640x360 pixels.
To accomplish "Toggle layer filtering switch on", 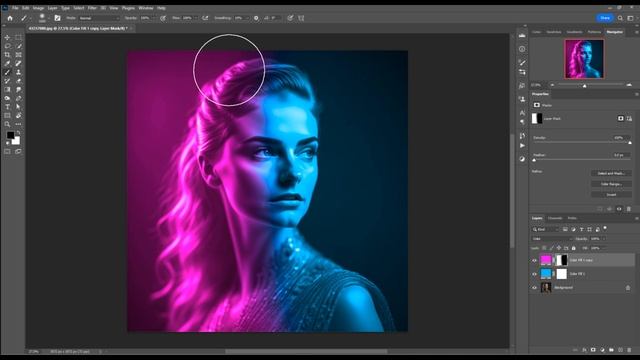I will 605,228.
